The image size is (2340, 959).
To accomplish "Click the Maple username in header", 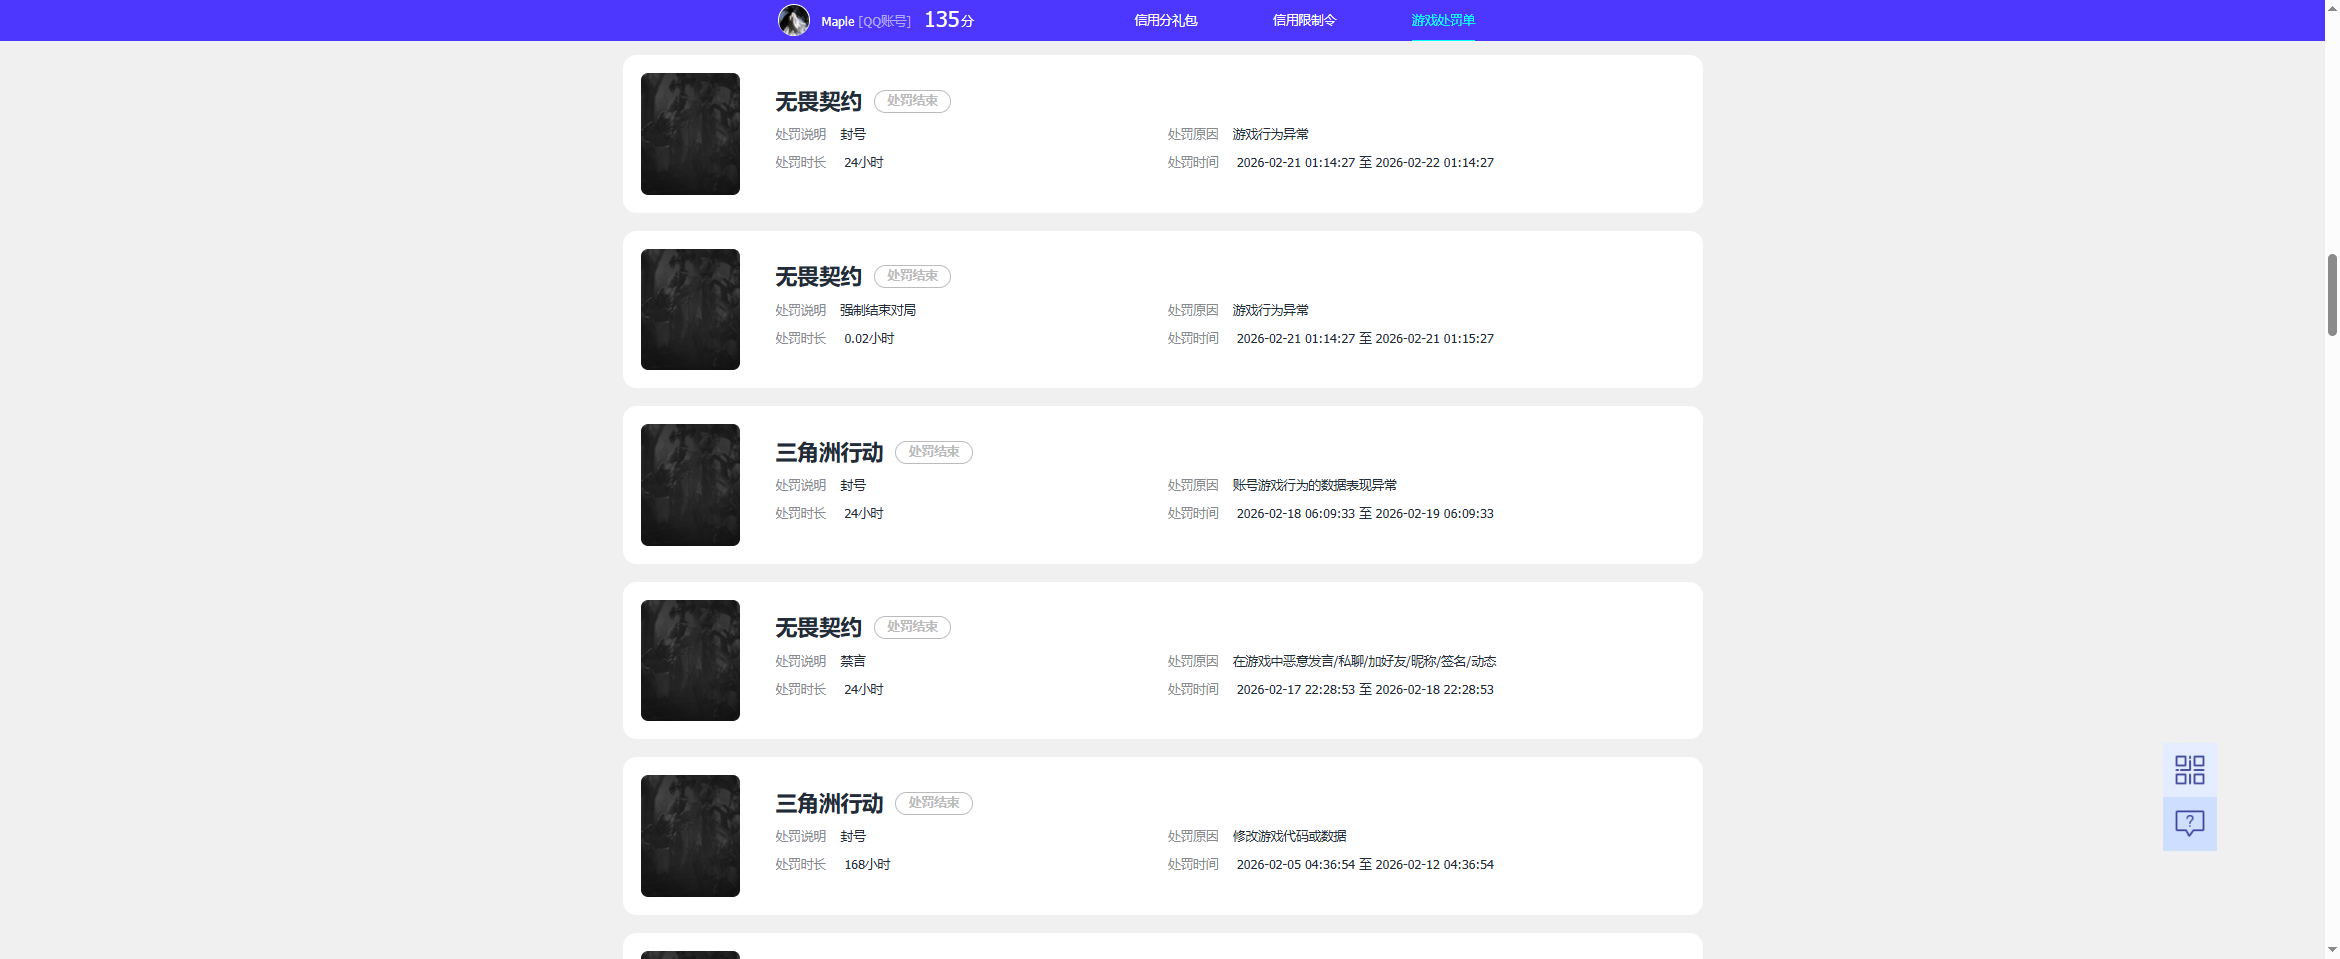I will click(838, 21).
